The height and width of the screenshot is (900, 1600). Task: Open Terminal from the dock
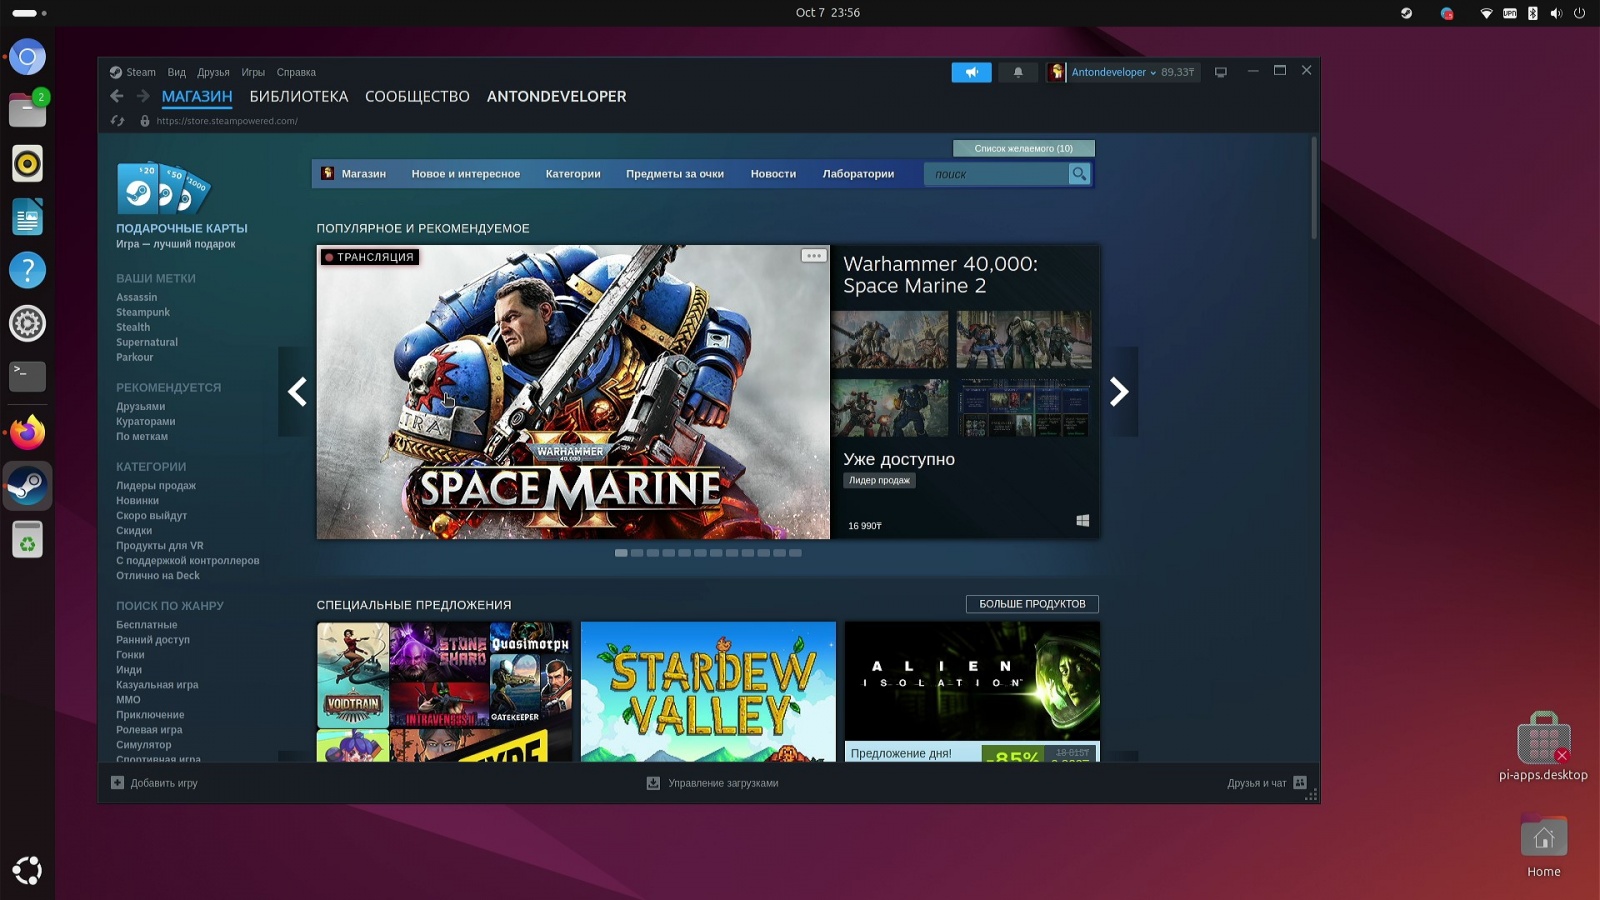(x=27, y=377)
